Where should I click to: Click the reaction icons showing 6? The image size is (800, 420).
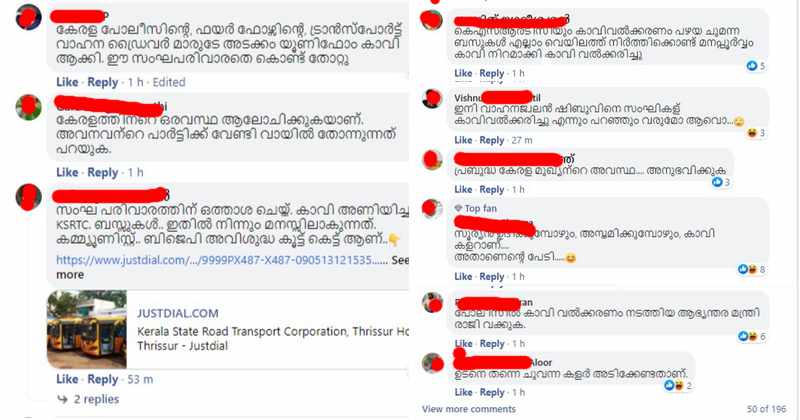point(747,336)
